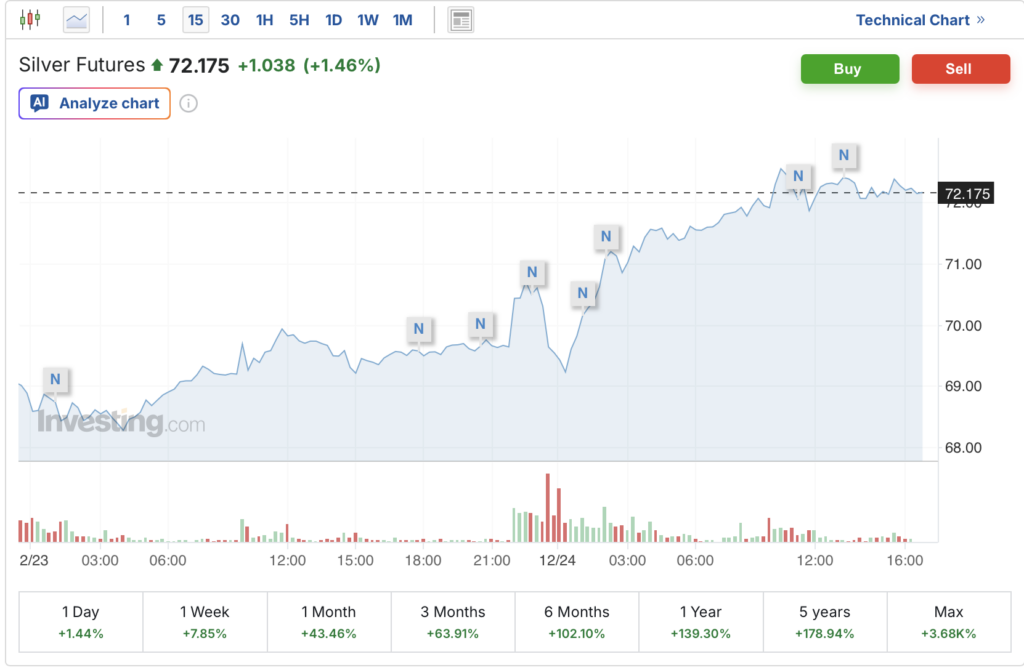This screenshot has width=1024, height=670.
Task: Choose the 1W timeframe interval
Action: [368, 20]
